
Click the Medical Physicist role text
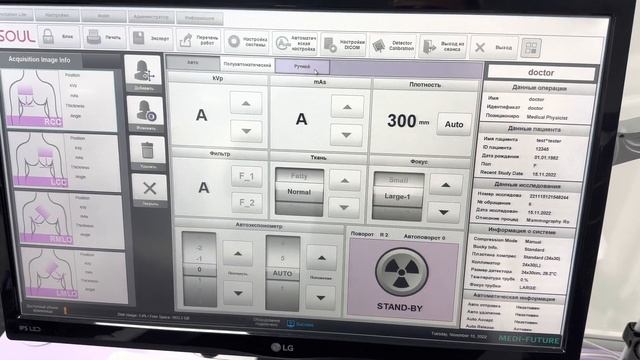point(547,117)
